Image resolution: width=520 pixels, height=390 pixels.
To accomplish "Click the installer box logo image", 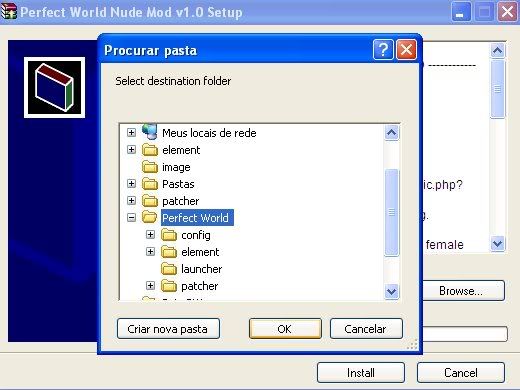I will (54, 87).
